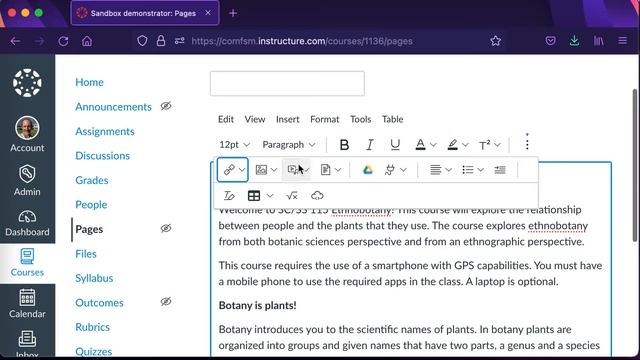This screenshot has height=360, width=640.
Task: Click the Announcements hidden eye icon
Action: pyautogui.click(x=166, y=106)
